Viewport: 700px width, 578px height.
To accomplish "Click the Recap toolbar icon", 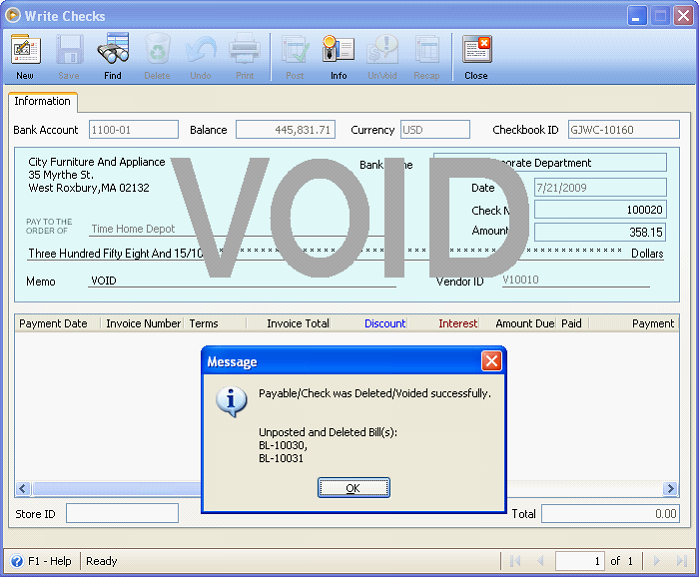I will click(x=427, y=50).
